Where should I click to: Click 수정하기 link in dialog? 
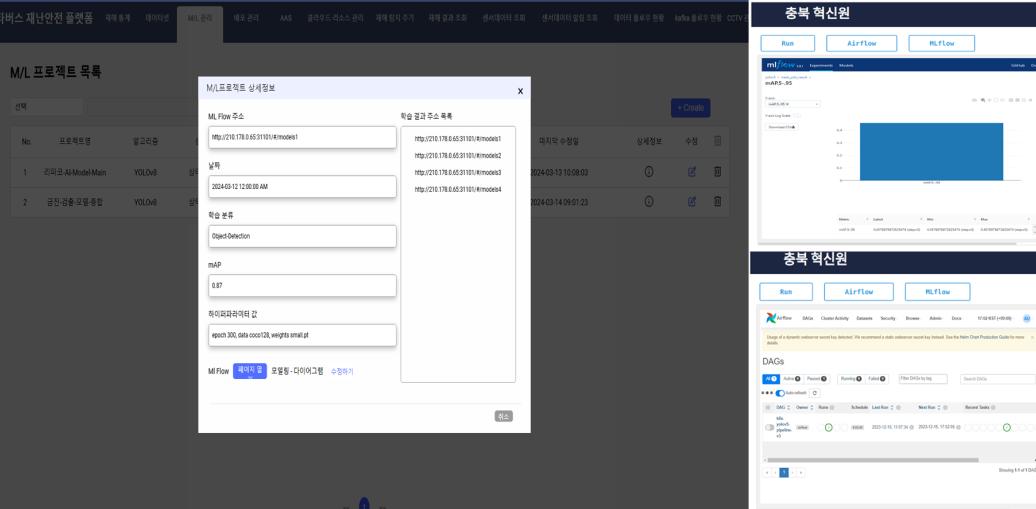pos(342,372)
